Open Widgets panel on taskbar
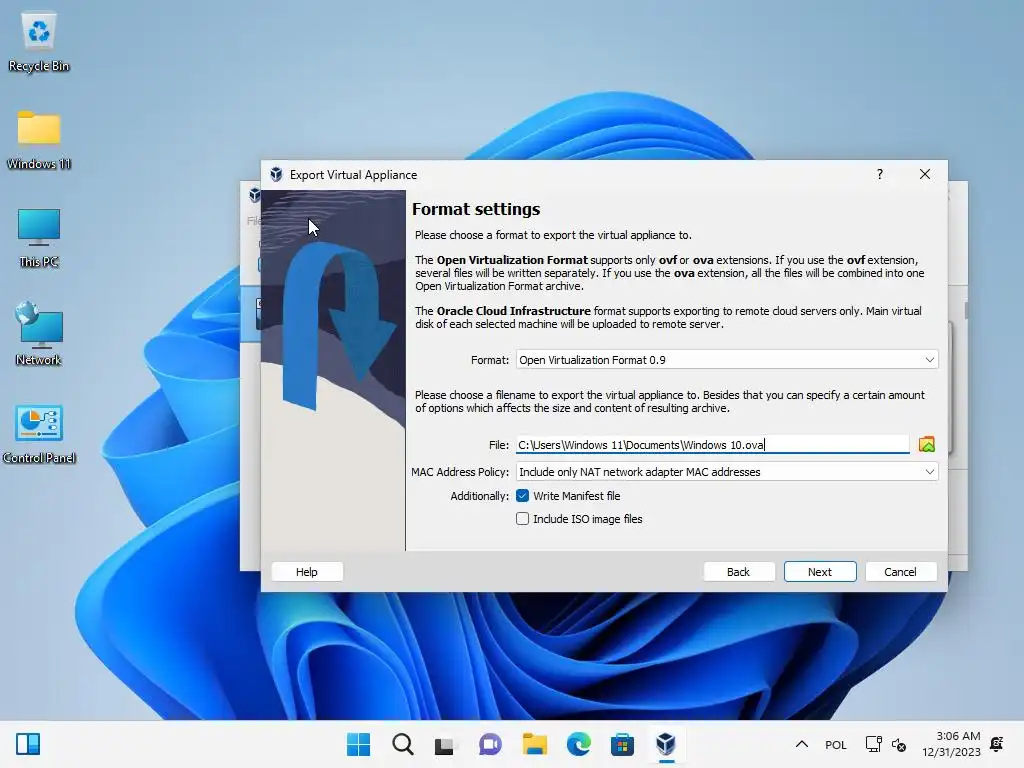Viewport: 1024px width, 768px height. pyautogui.click(x=28, y=744)
